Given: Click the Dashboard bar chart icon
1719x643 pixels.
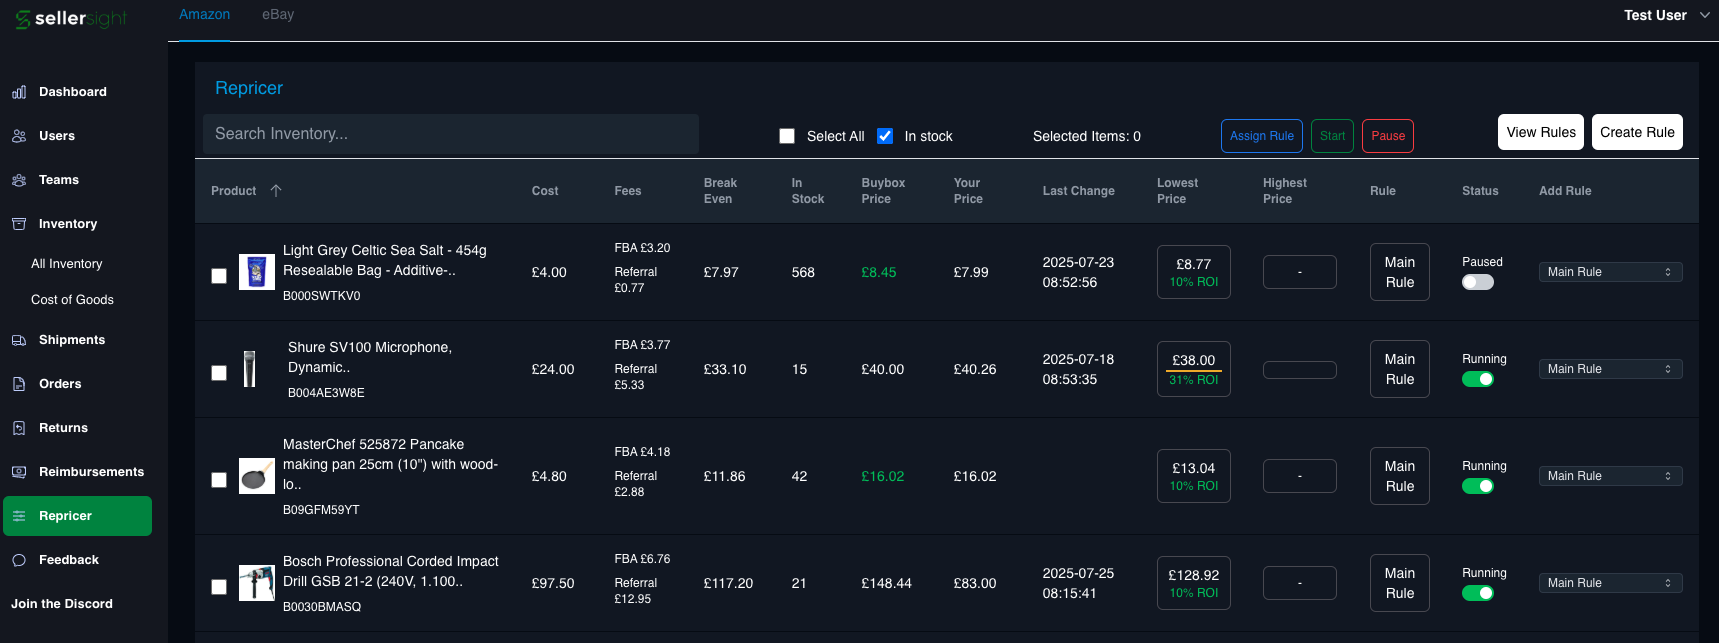Looking at the screenshot, I should [x=19, y=92].
